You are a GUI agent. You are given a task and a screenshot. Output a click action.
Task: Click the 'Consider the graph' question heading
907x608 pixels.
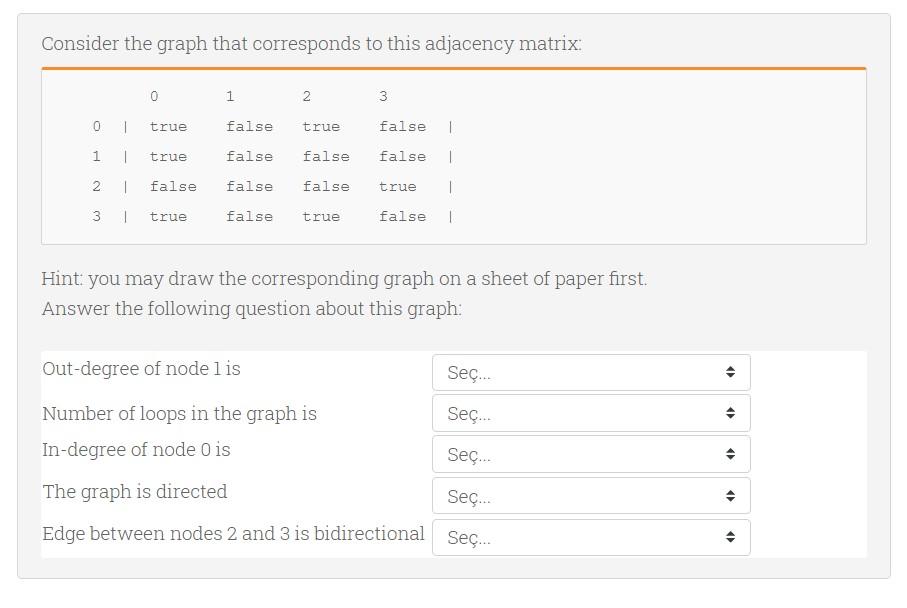(x=311, y=44)
